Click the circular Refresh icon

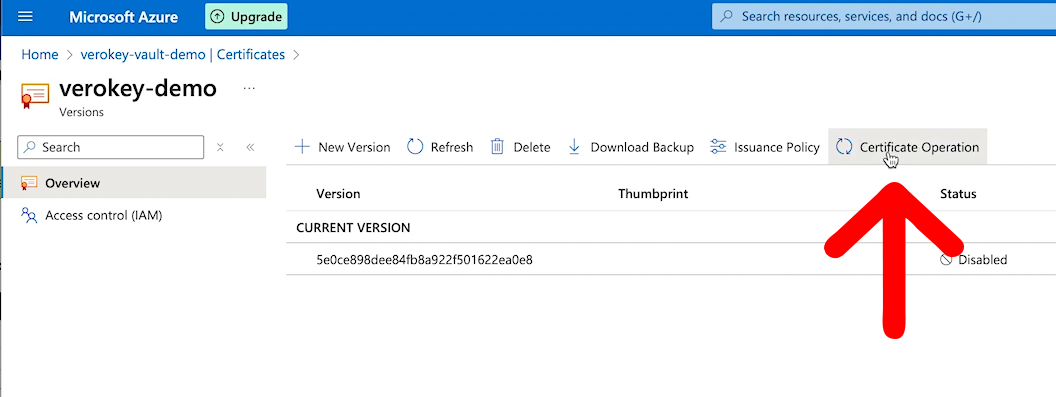tap(415, 147)
